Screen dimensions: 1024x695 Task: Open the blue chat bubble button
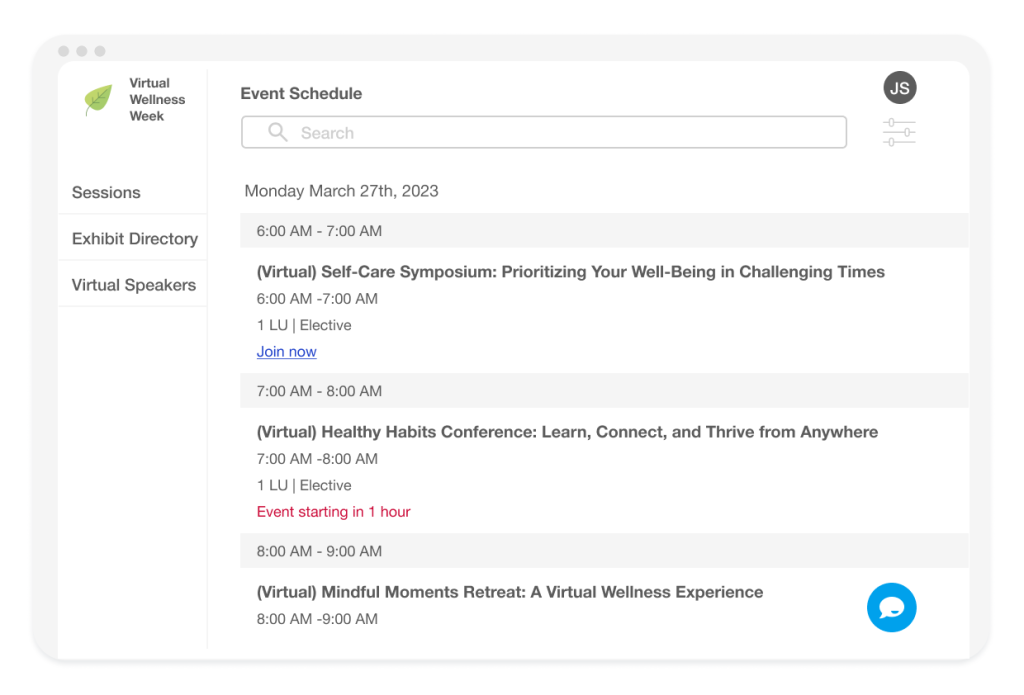pos(891,607)
